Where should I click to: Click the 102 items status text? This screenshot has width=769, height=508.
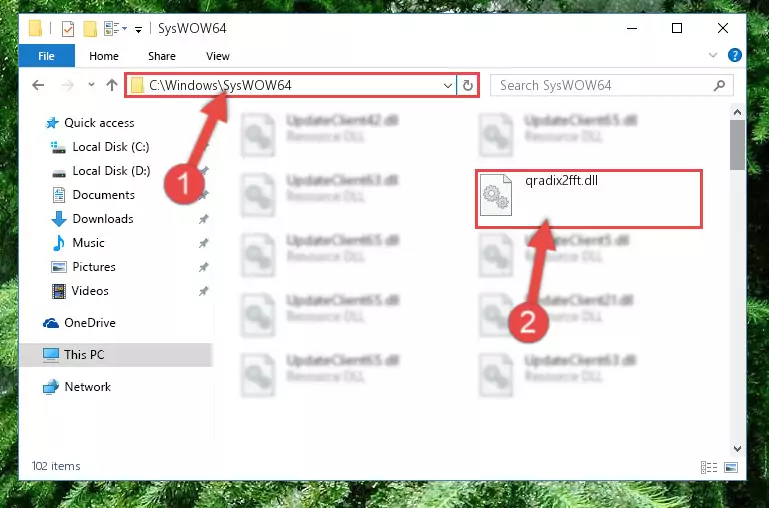click(56, 466)
